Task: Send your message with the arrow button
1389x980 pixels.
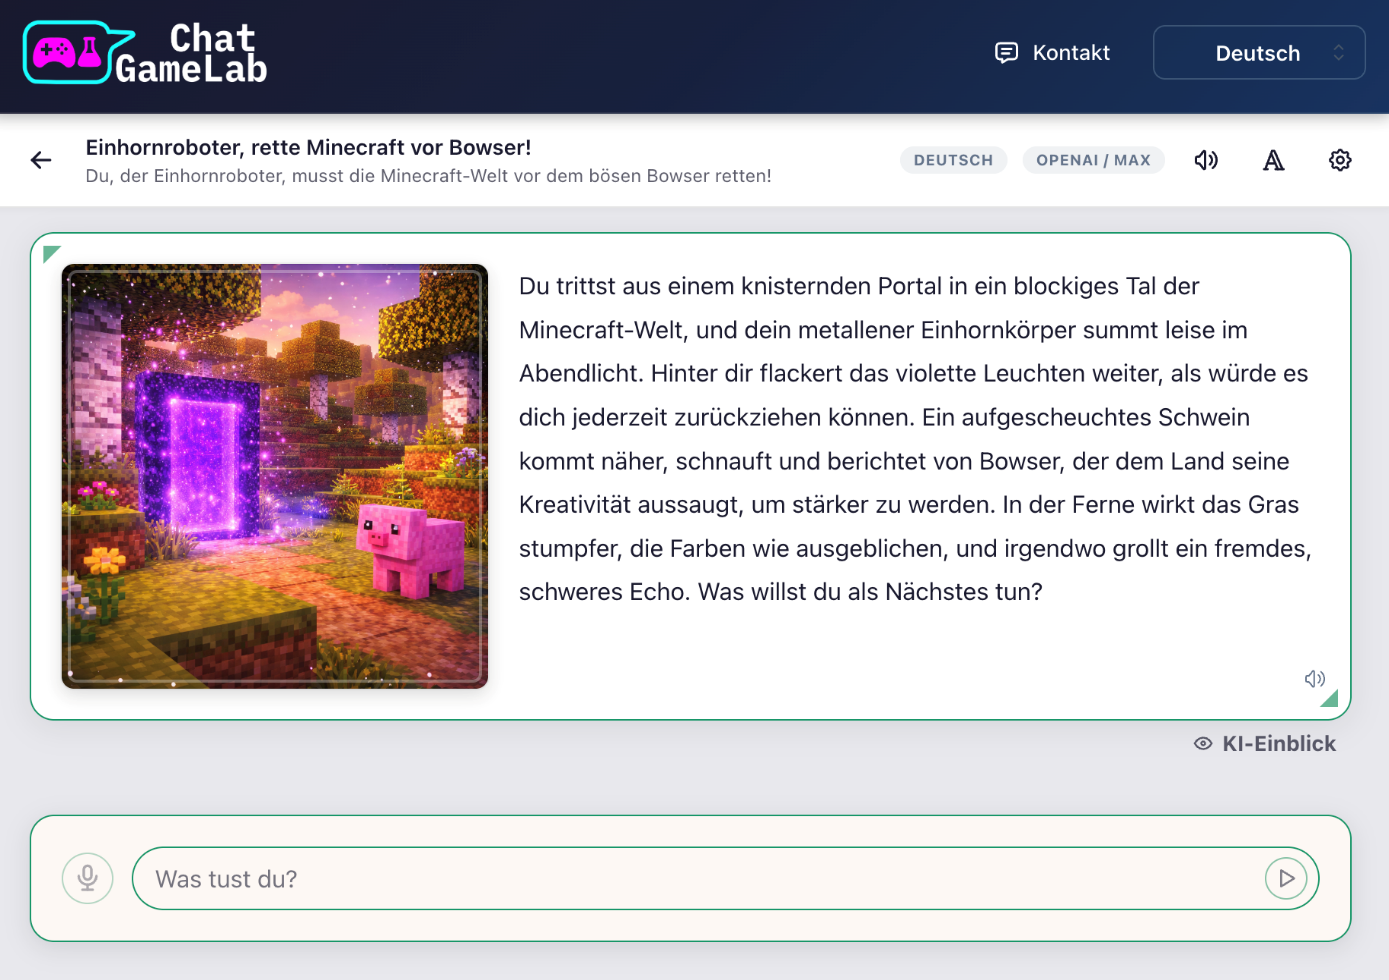Action: [1285, 878]
